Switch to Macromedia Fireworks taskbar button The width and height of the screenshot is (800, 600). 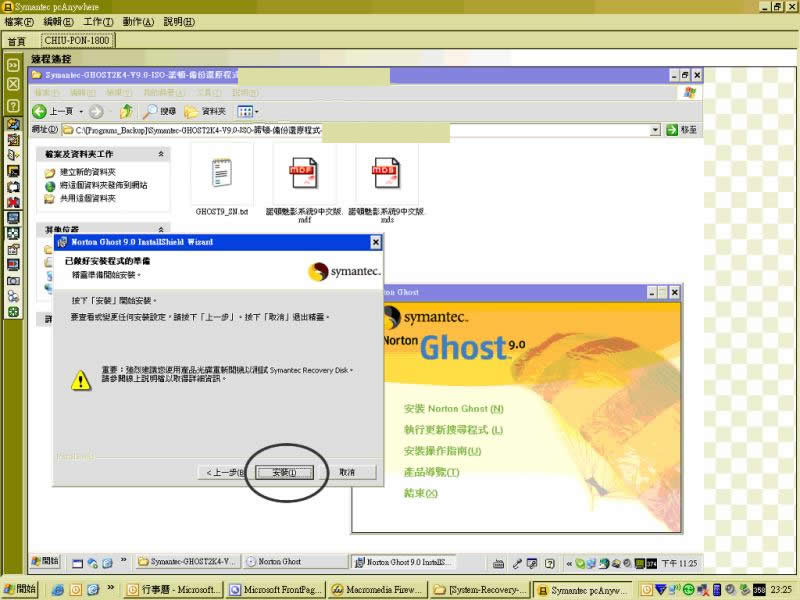pos(378,590)
